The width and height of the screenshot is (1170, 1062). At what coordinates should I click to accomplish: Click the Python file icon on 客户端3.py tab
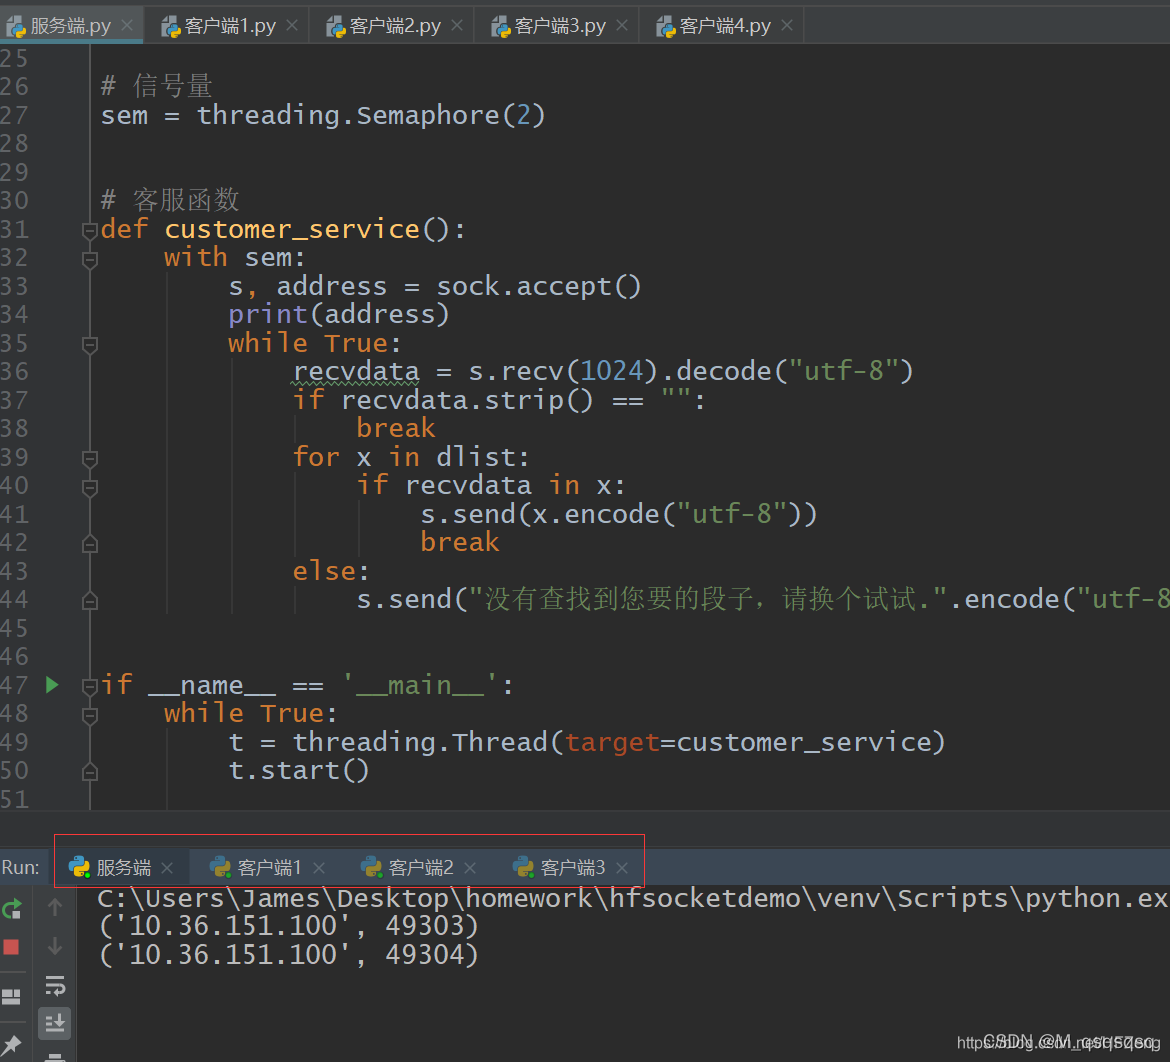501,27
